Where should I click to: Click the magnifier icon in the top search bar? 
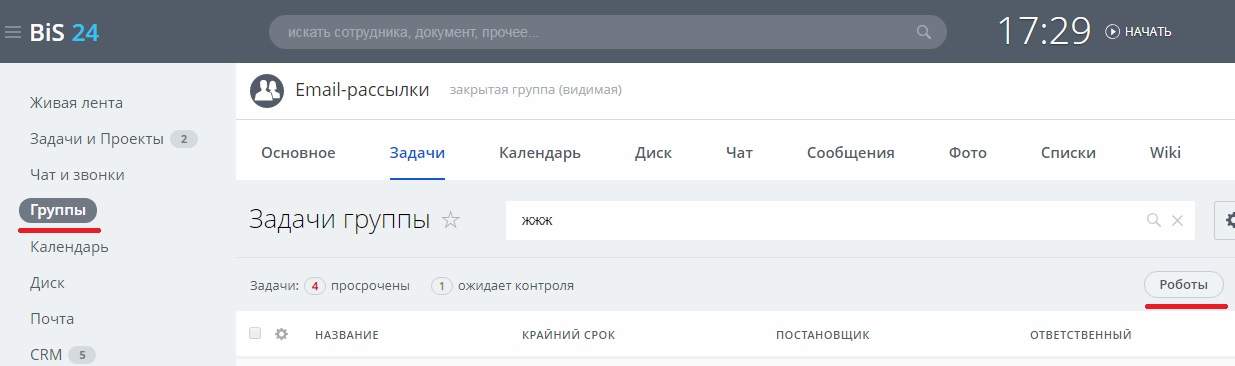(923, 32)
